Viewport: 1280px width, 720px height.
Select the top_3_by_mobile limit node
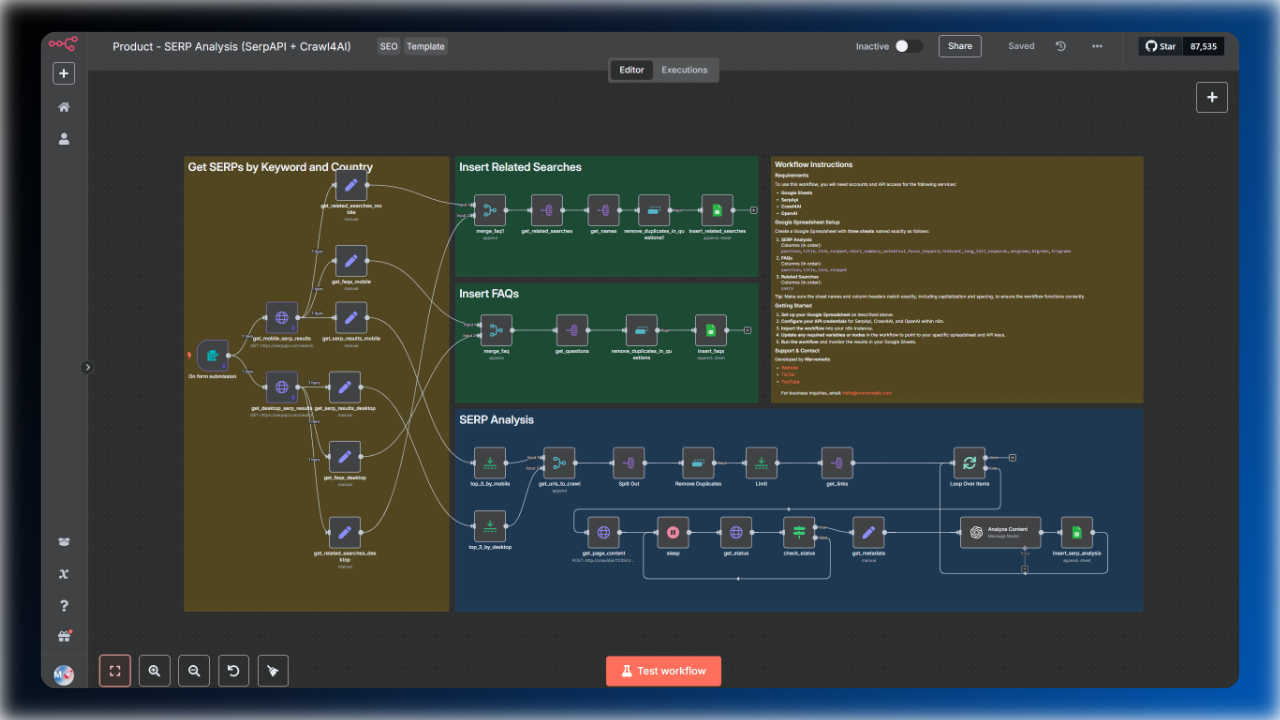click(x=490, y=462)
